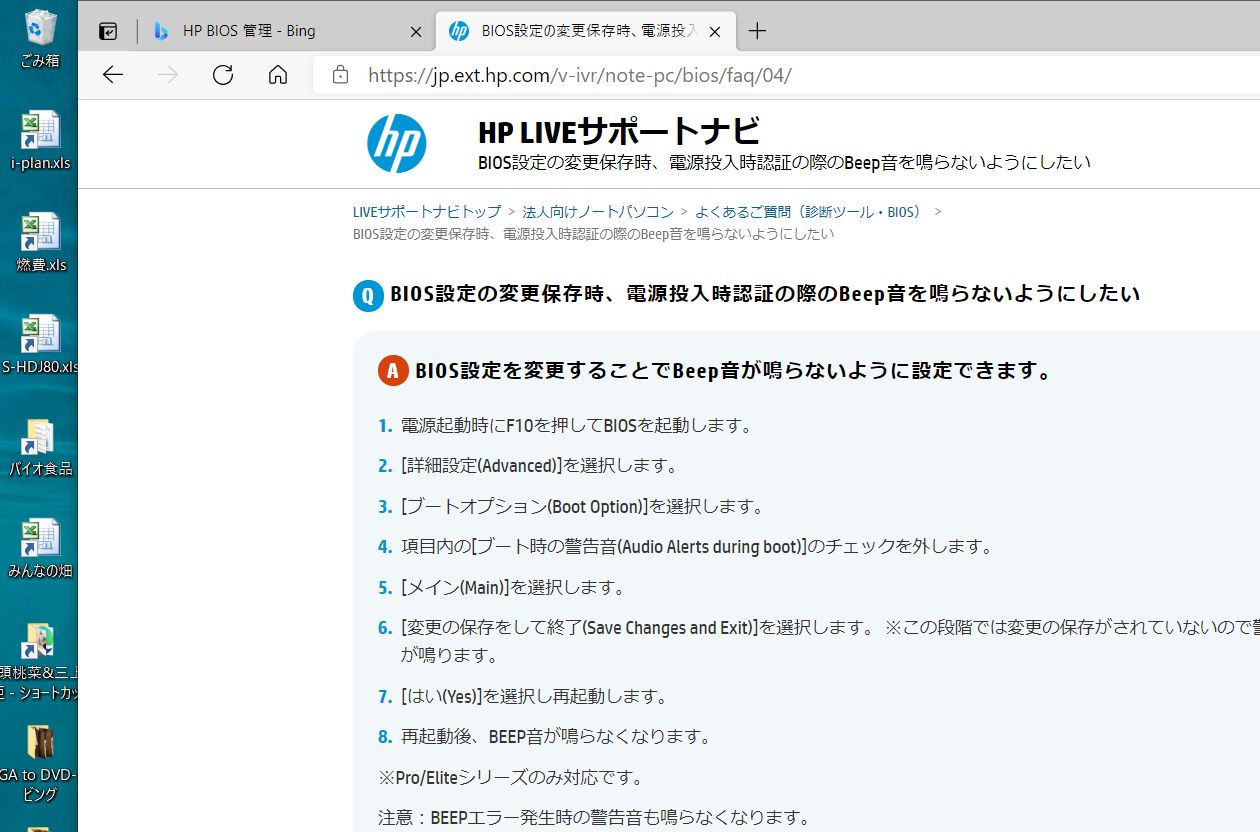Click the address bar URL

pyautogui.click(x=580, y=75)
